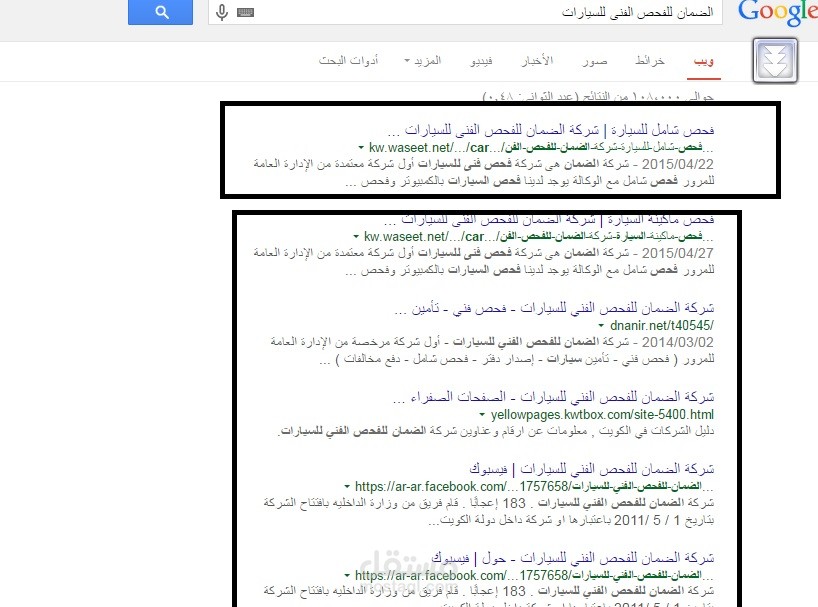Open أدوات البحث search tools
Viewport: 818px width, 607px height.
[x=348, y=60]
